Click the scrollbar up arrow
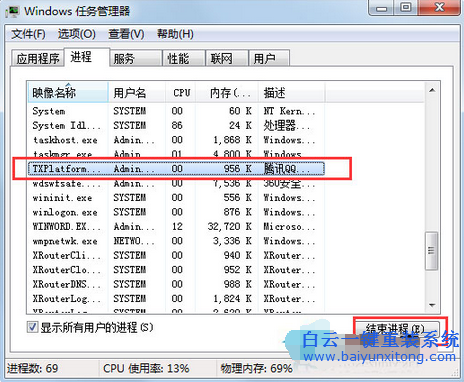Viewport: 464px width, 382px height. (432, 90)
